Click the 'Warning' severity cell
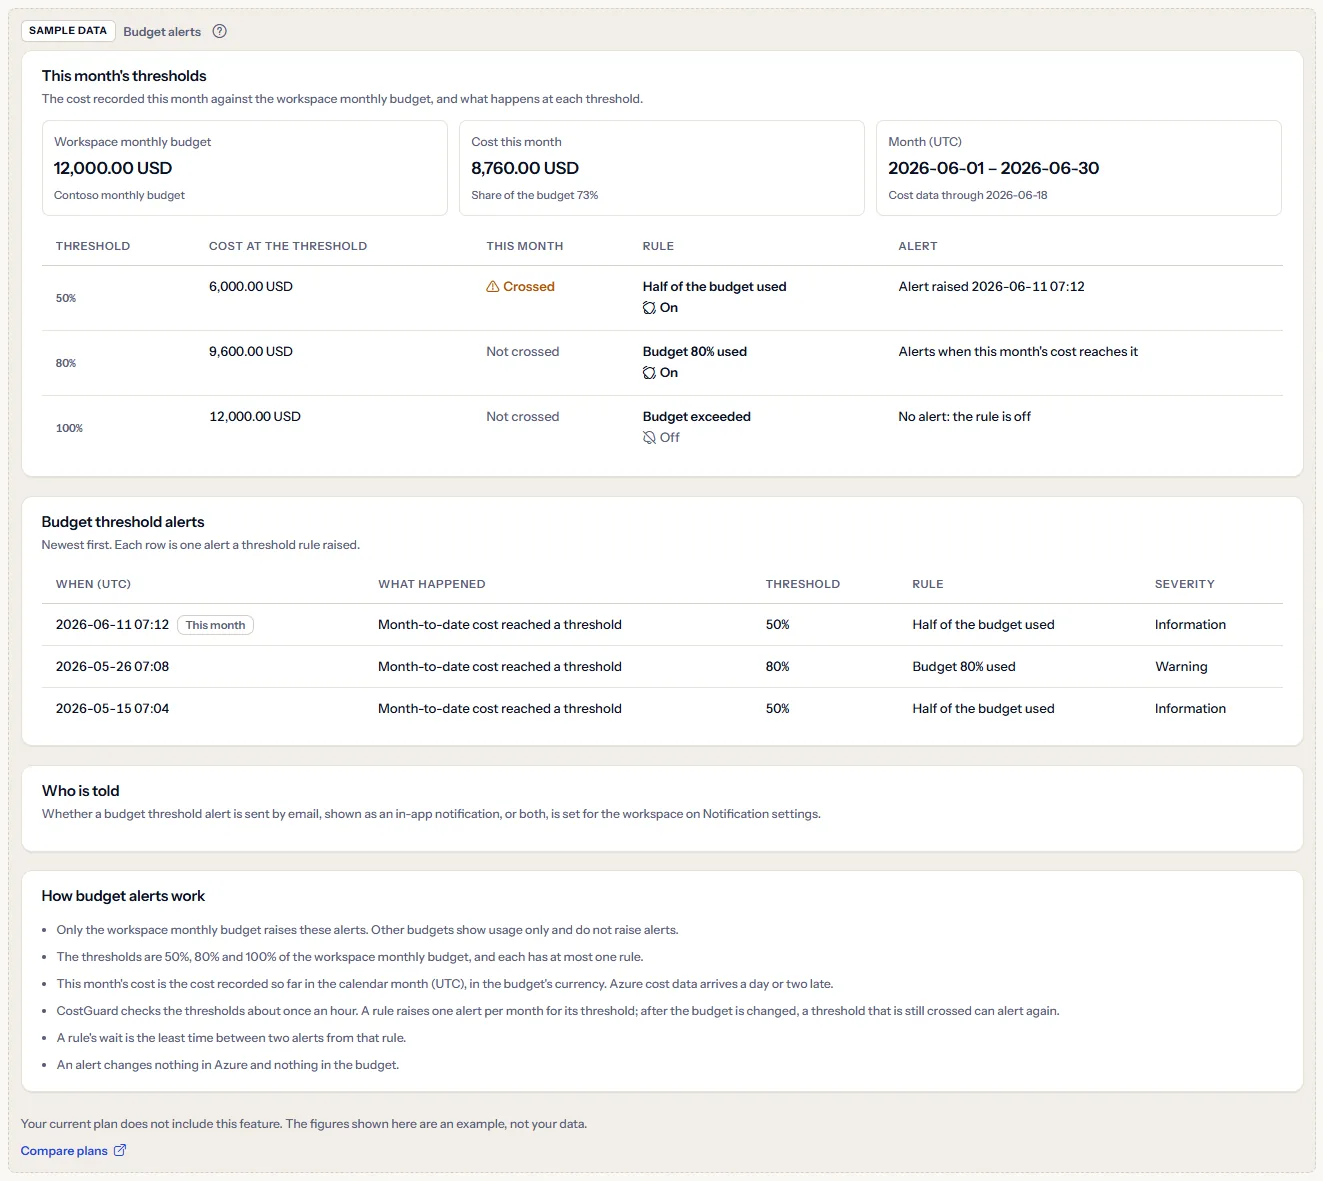 (x=1181, y=667)
